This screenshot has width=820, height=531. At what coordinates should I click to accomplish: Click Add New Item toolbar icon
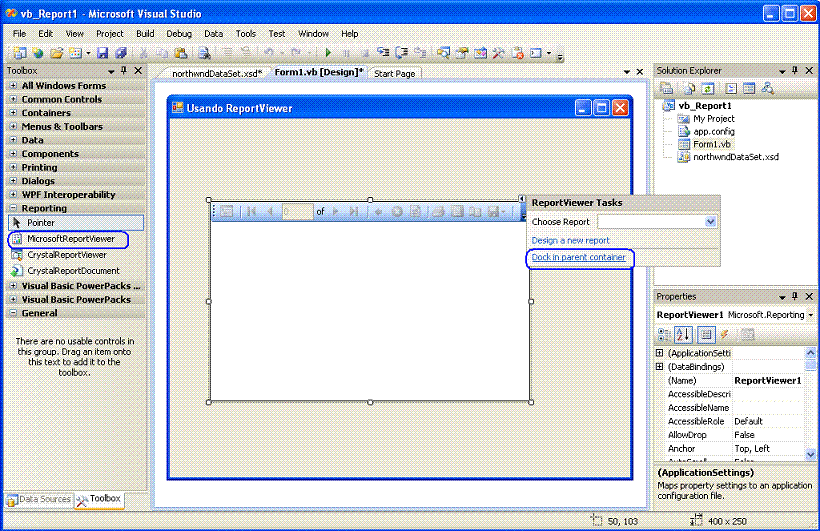(x=75, y=53)
